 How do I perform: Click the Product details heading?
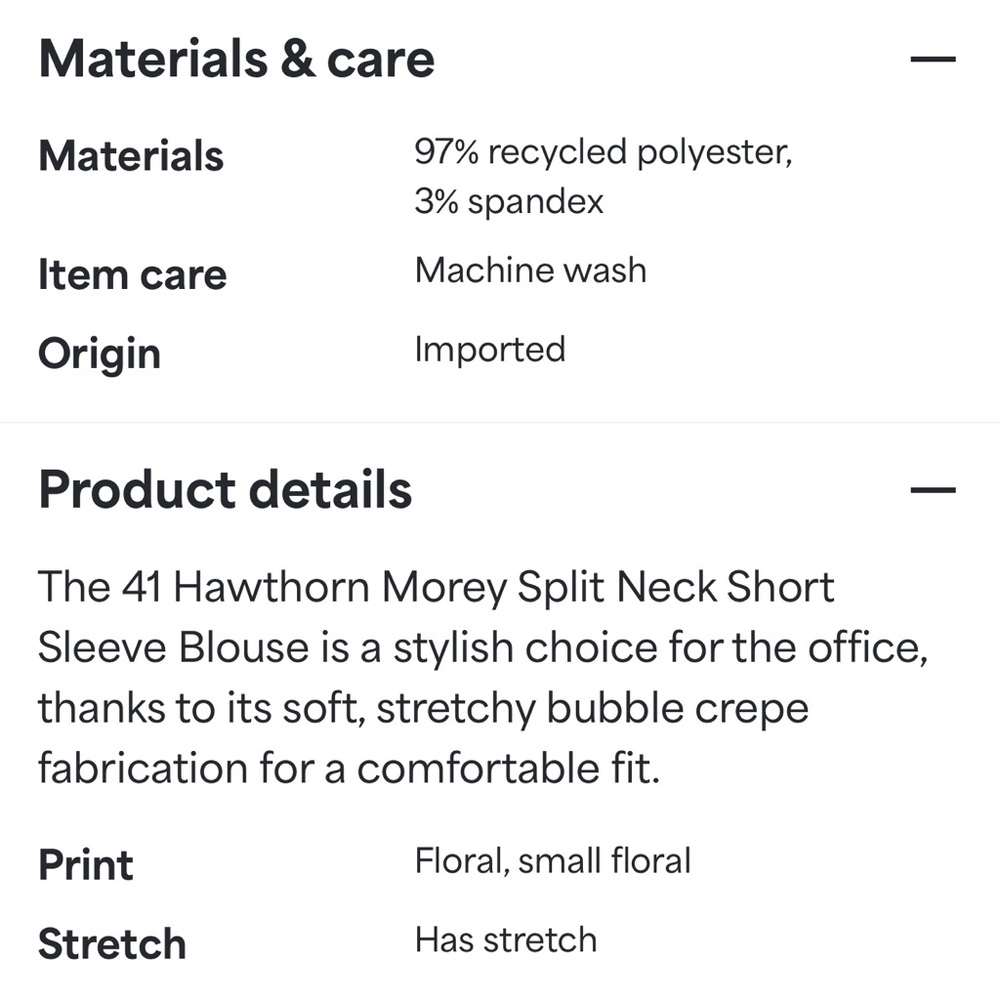click(x=225, y=490)
